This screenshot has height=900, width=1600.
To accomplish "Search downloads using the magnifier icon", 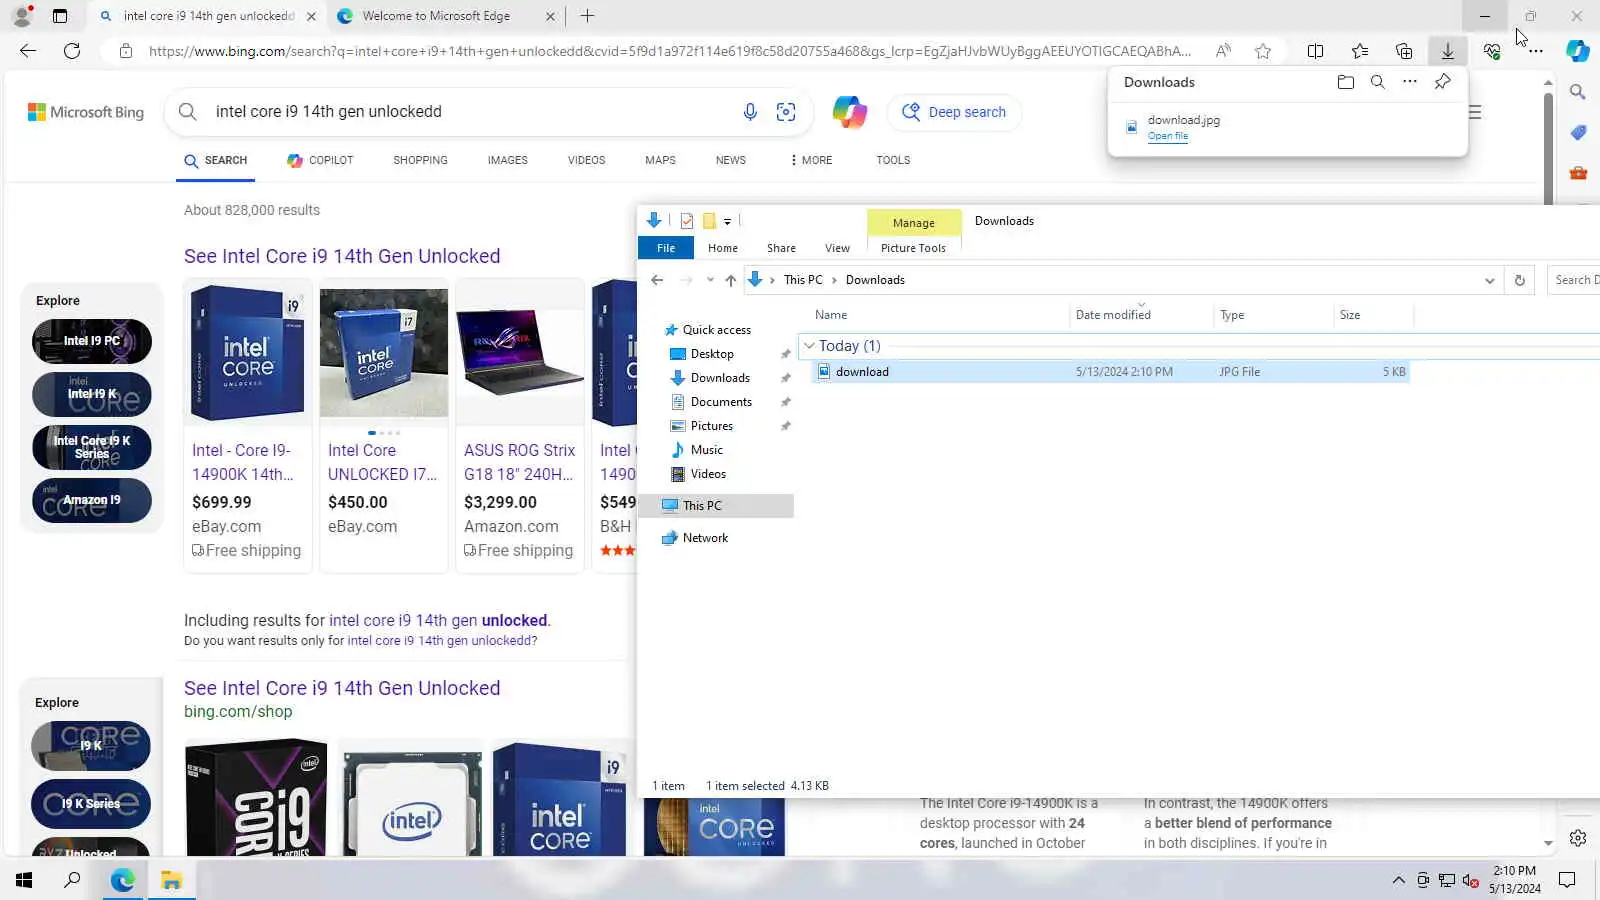I will tap(1378, 82).
